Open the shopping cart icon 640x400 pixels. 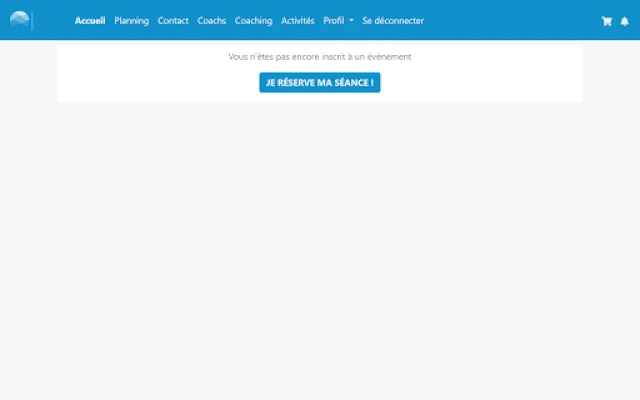pyautogui.click(x=606, y=21)
